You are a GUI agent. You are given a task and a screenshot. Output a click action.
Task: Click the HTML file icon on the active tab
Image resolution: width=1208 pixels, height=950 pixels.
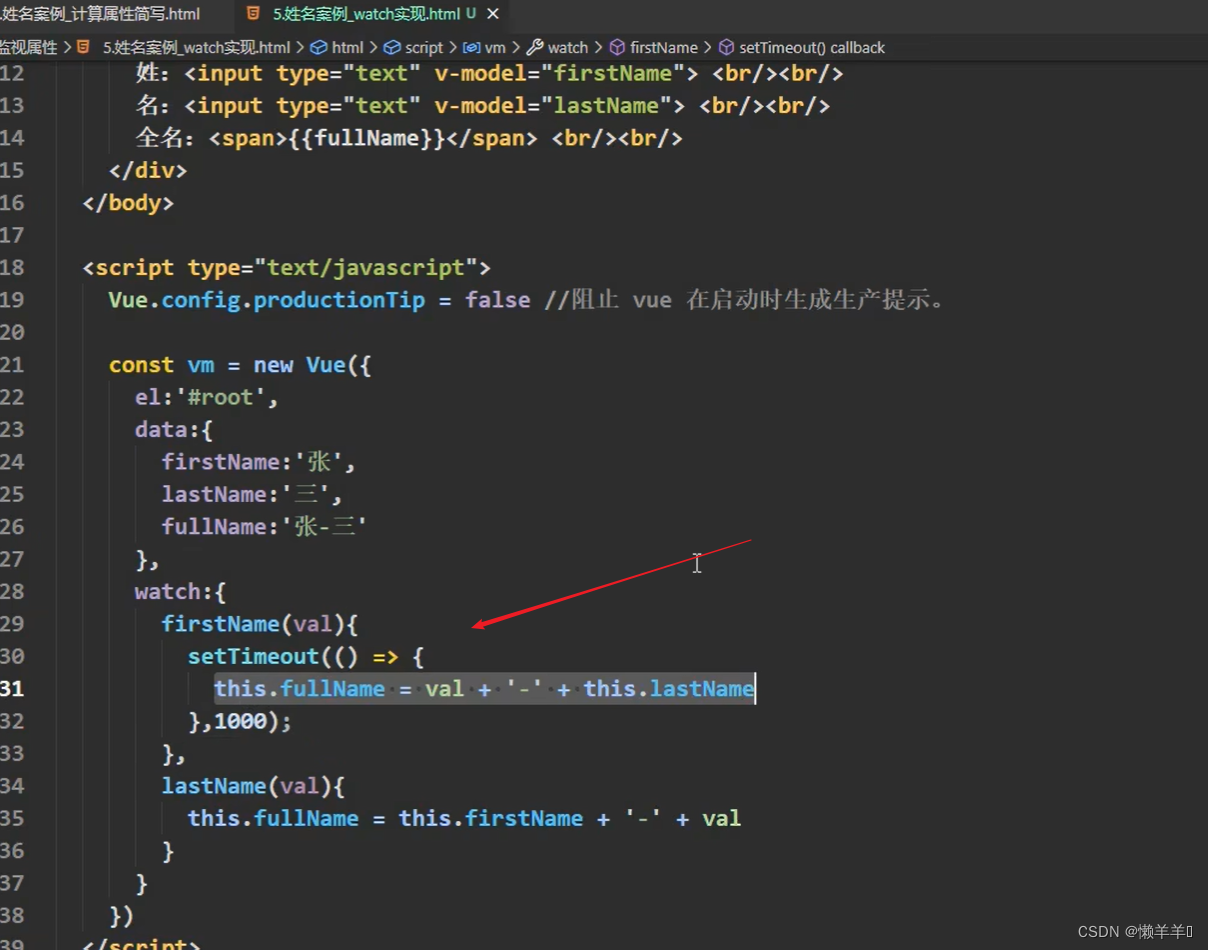coord(253,14)
